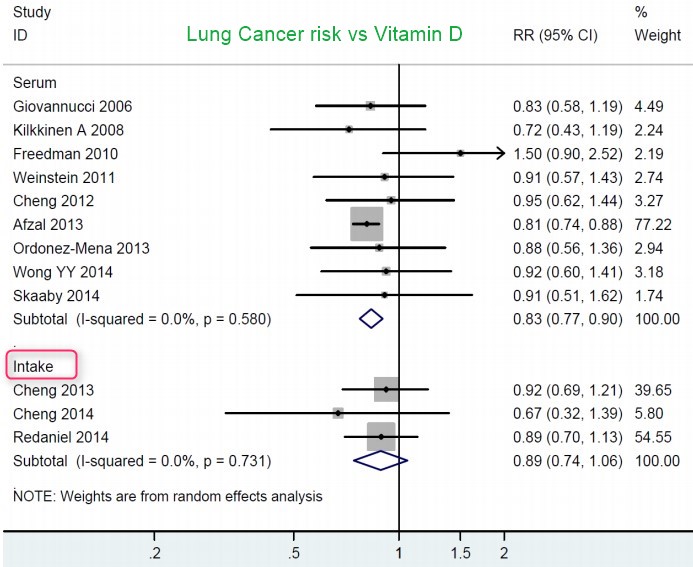
Task: Select the Serum group label
Action: coord(33,83)
